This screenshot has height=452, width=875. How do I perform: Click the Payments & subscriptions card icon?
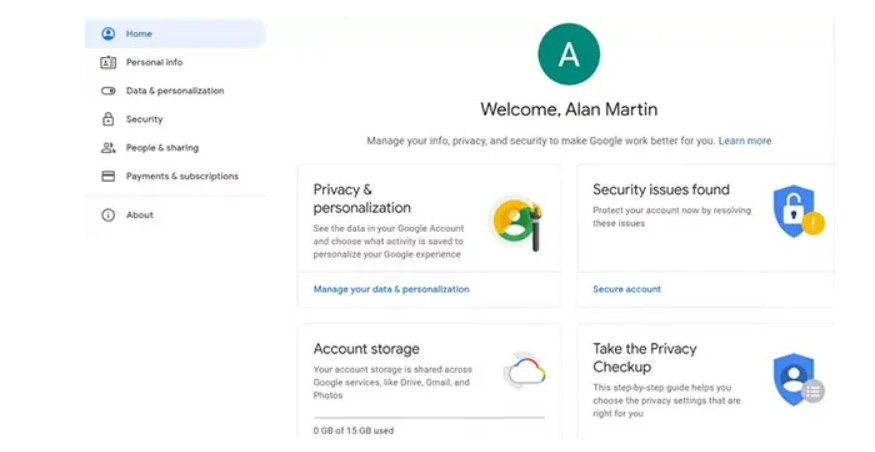[x=108, y=176]
